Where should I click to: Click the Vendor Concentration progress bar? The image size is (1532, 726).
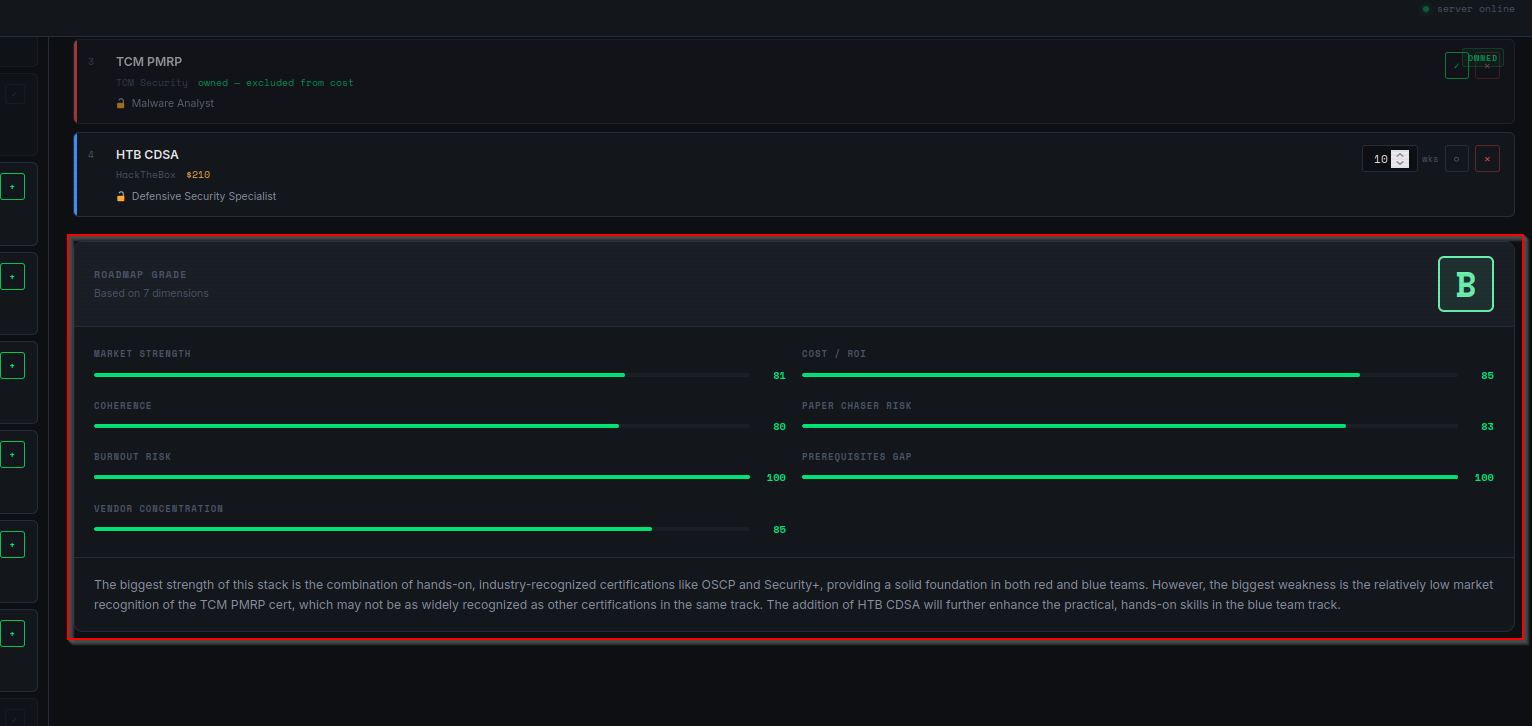point(420,529)
